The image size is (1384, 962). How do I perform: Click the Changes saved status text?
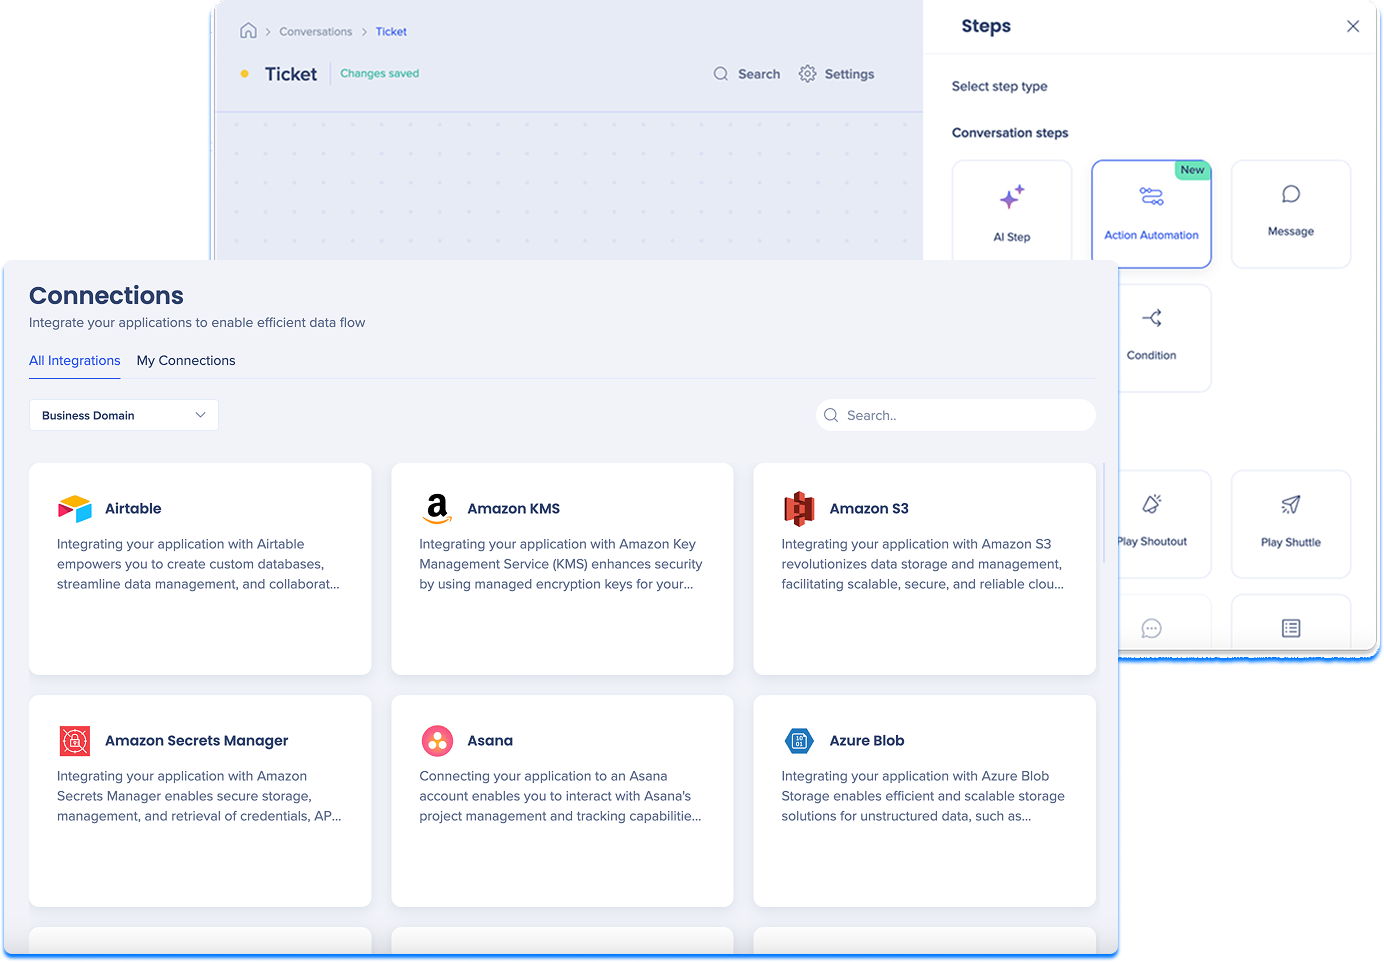[x=380, y=73]
